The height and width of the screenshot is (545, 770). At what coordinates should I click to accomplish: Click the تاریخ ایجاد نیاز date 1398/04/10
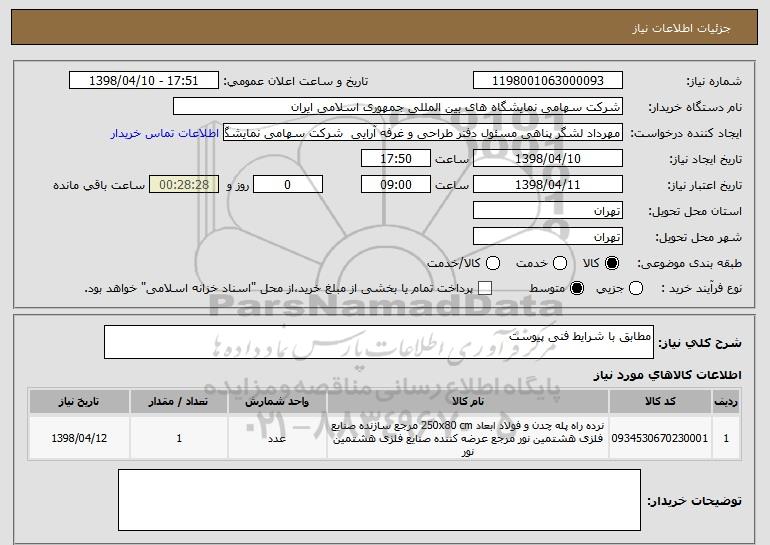click(548, 159)
